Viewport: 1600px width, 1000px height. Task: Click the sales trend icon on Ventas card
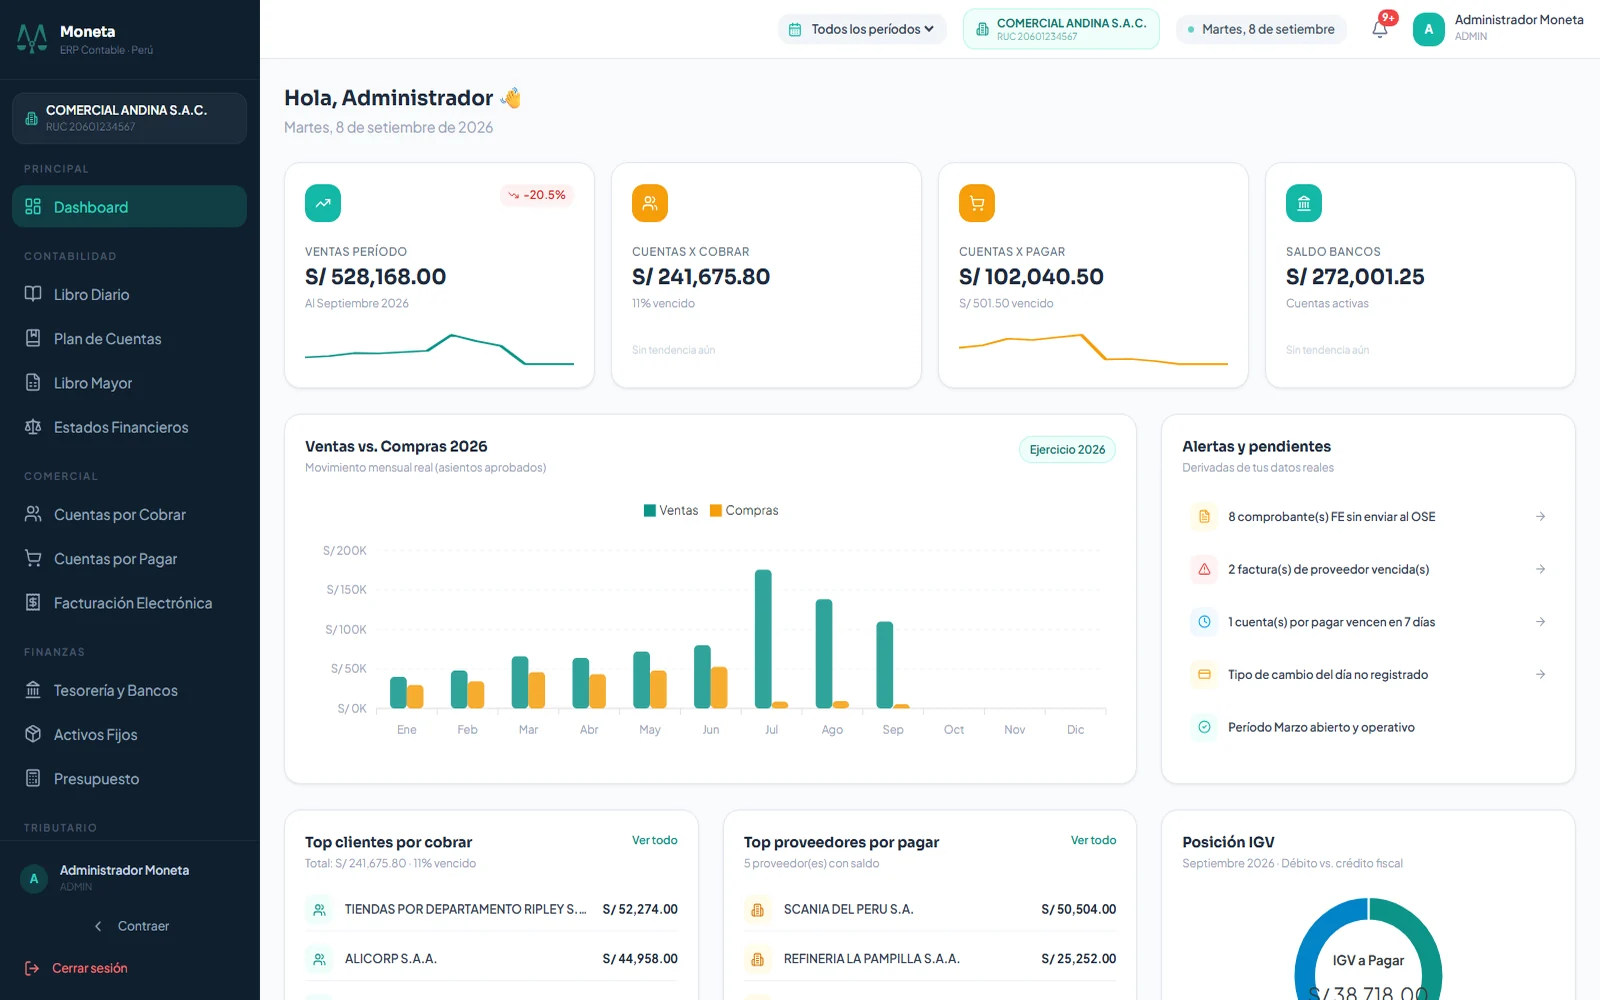[323, 203]
